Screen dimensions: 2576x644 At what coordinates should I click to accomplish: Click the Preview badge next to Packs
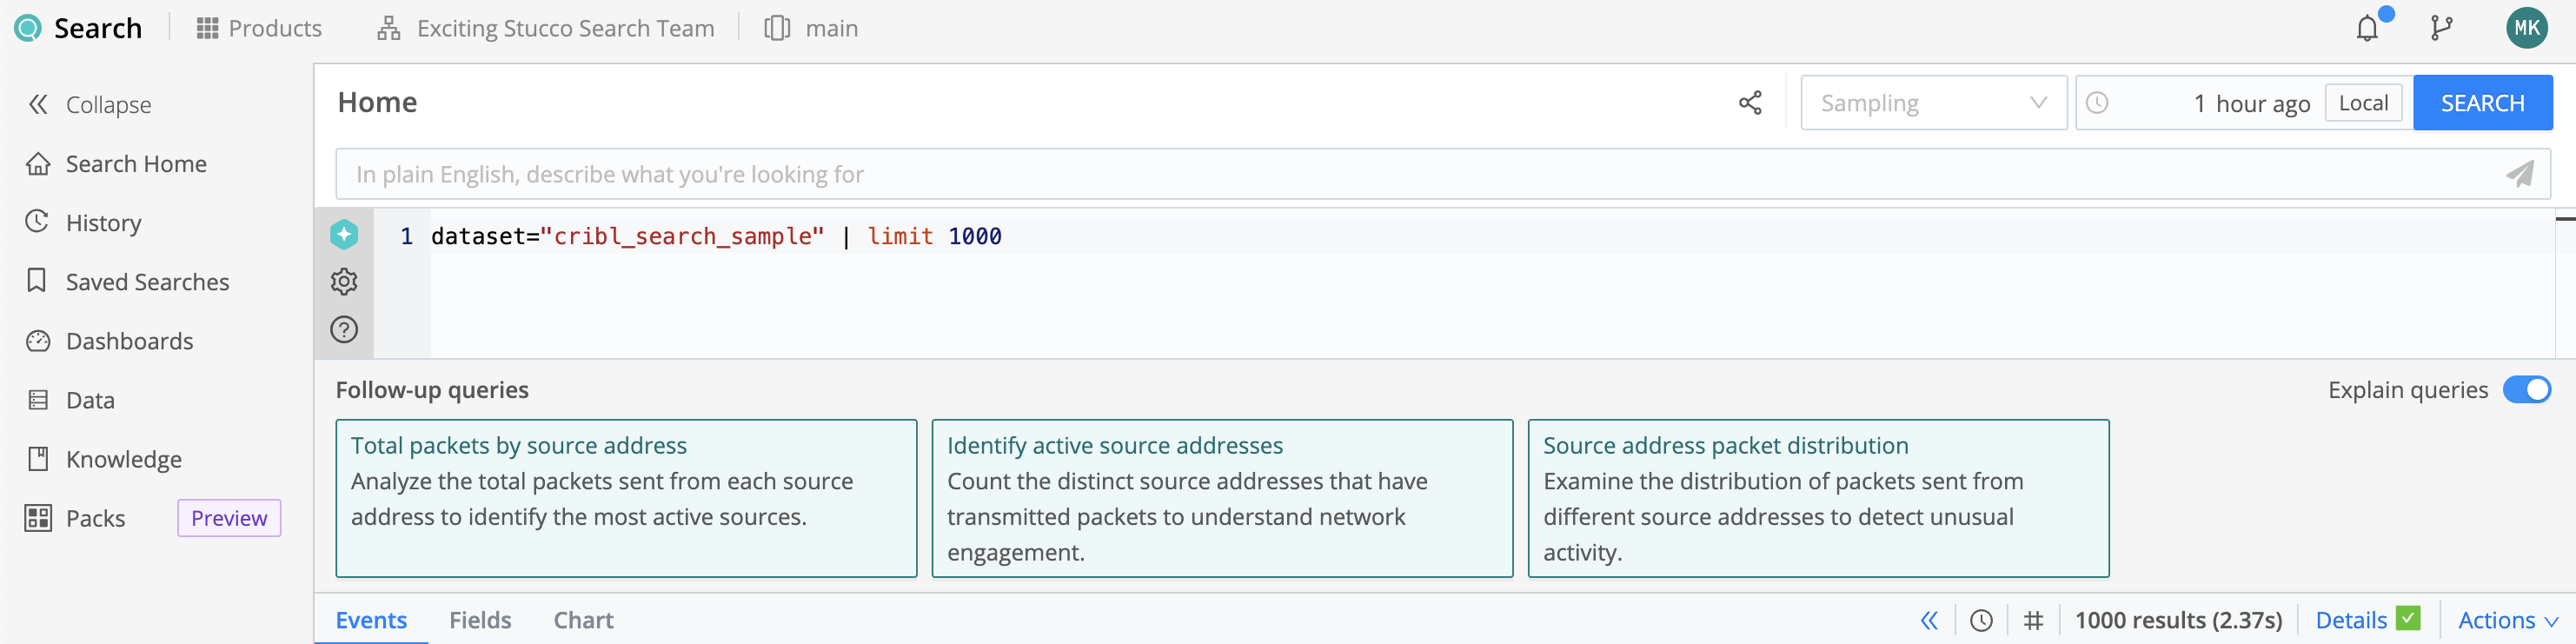(229, 518)
